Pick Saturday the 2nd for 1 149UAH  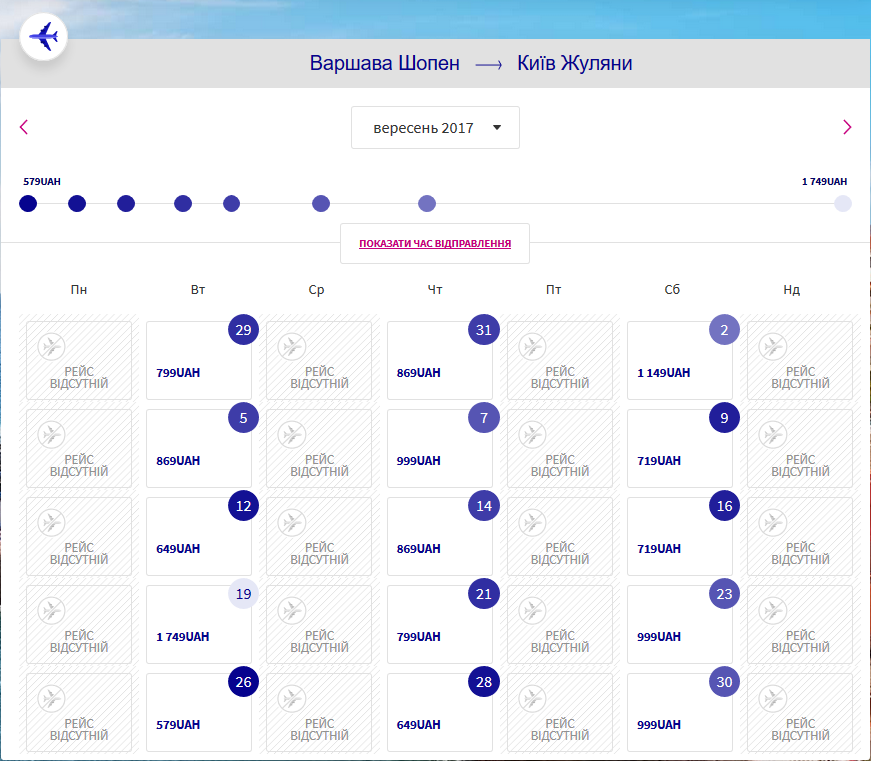tap(680, 361)
